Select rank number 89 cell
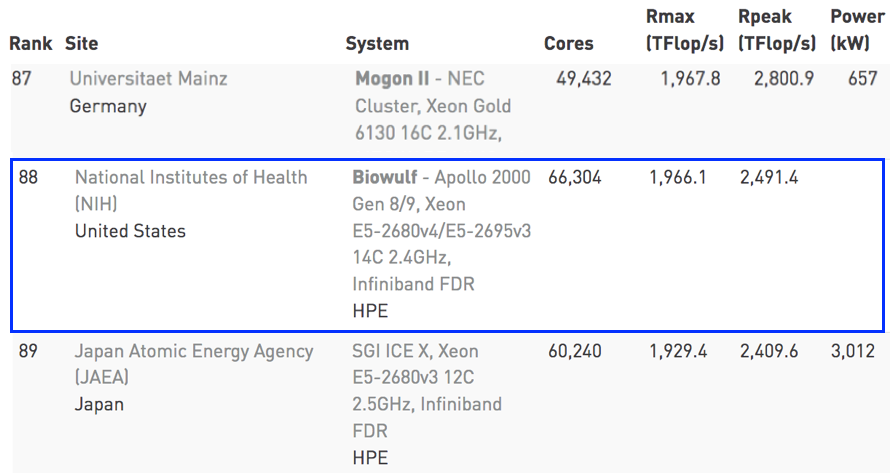The width and height of the screenshot is (890, 473). tap(29, 352)
